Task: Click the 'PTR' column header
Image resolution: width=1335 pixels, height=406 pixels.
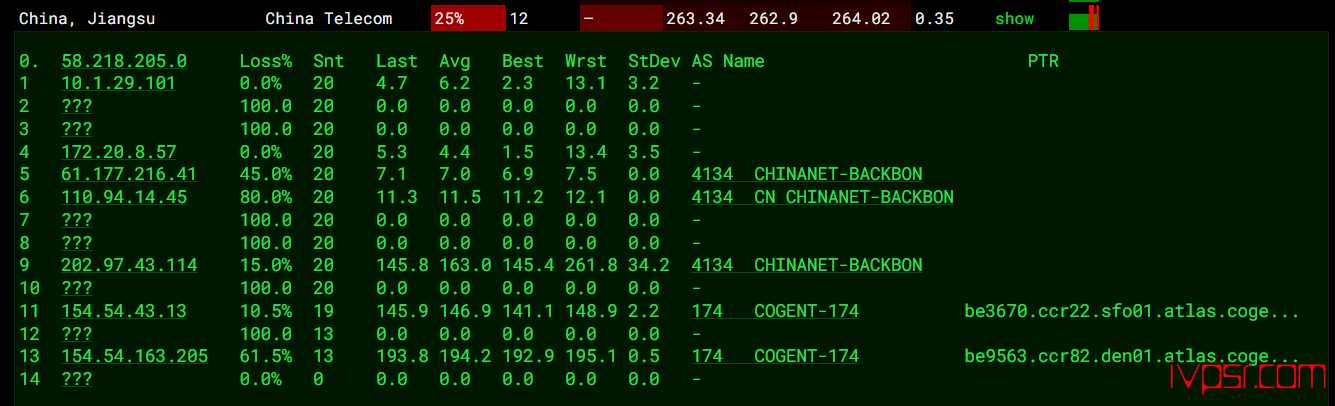Action: pyautogui.click(x=1043, y=61)
